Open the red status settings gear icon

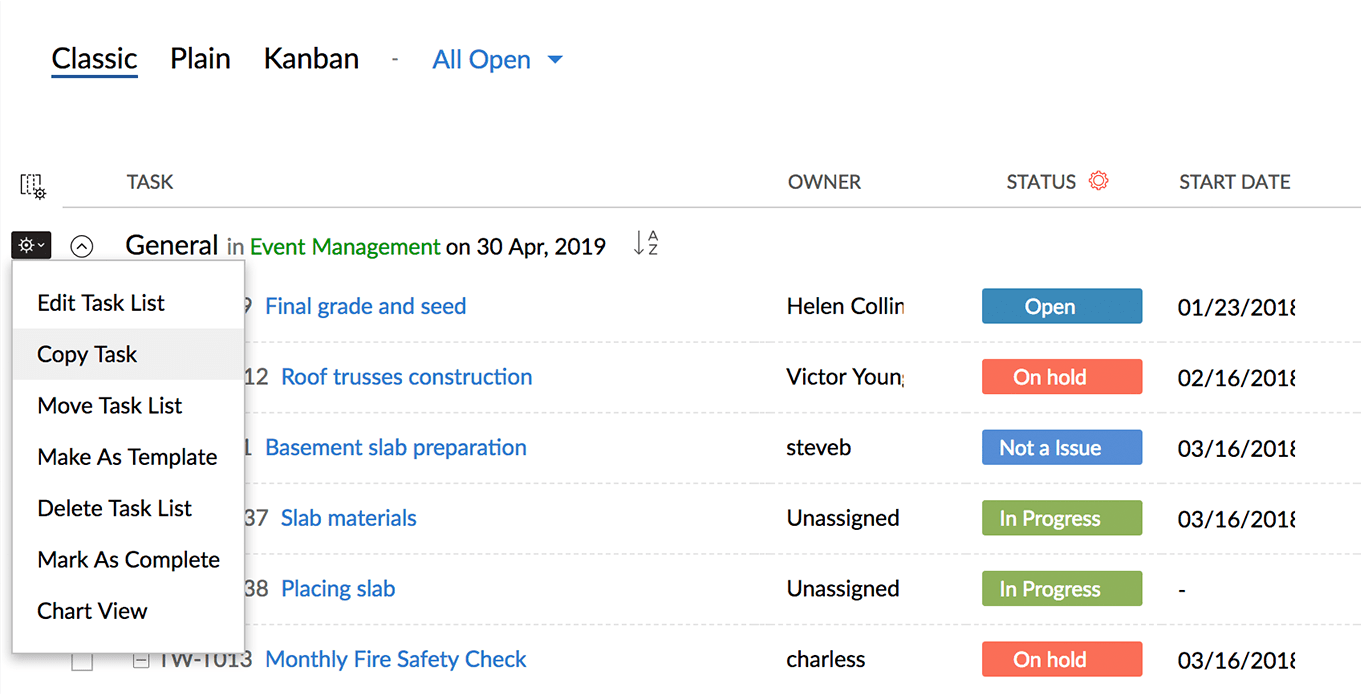point(1098,181)
